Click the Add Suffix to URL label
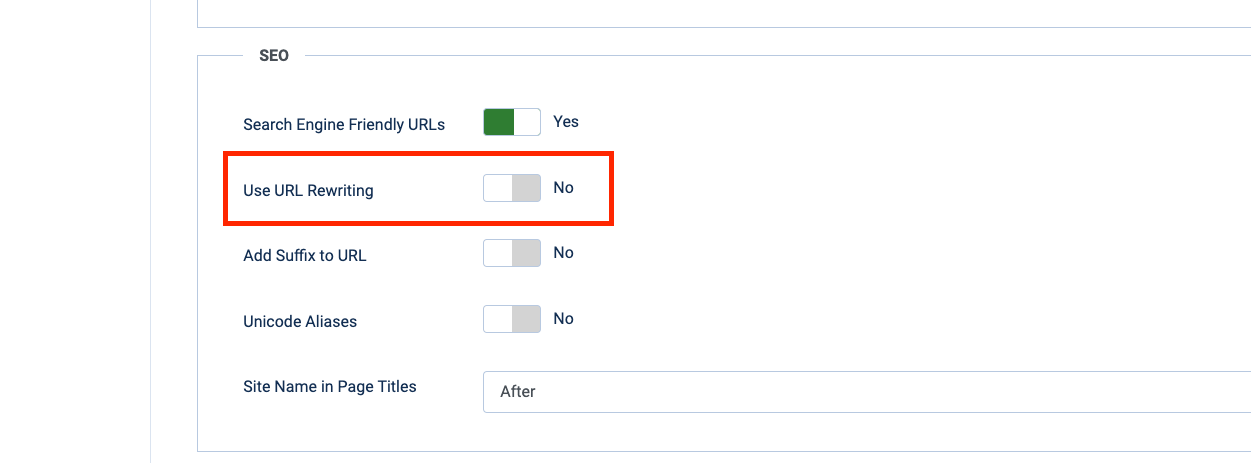 [x=305, y=256]
